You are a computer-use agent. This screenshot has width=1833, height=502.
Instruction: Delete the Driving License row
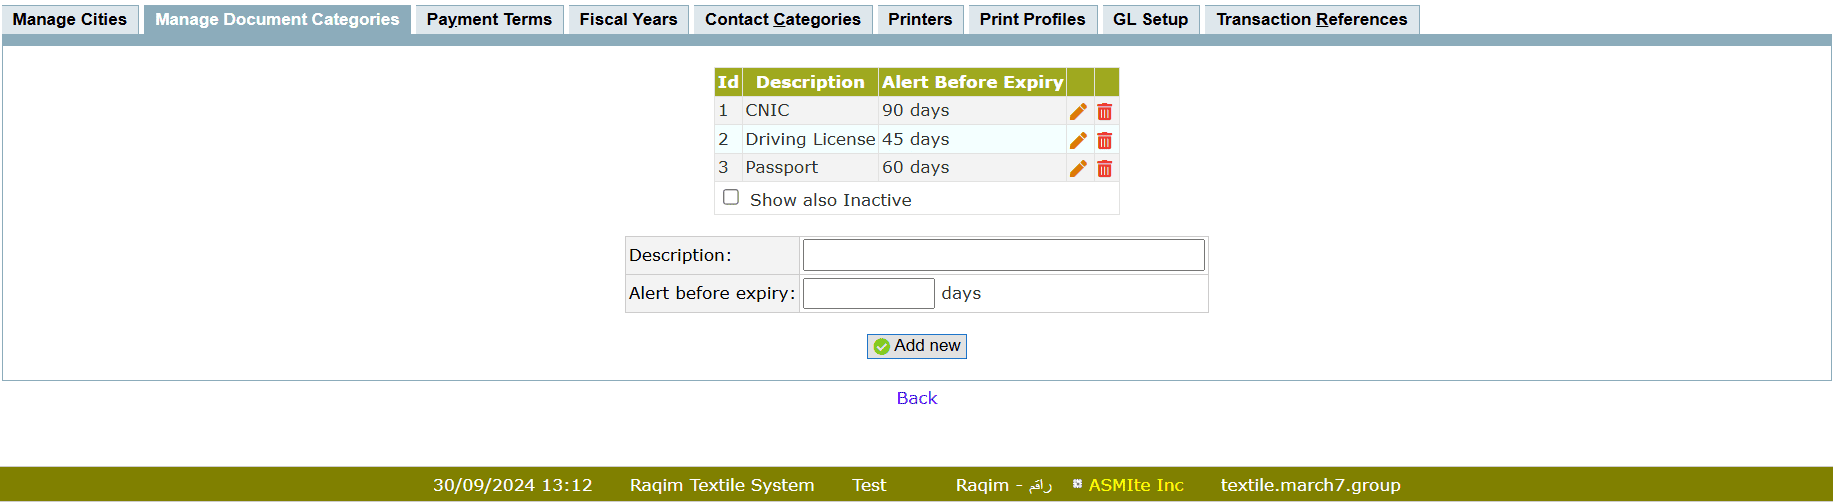[x=1104, y=140]
